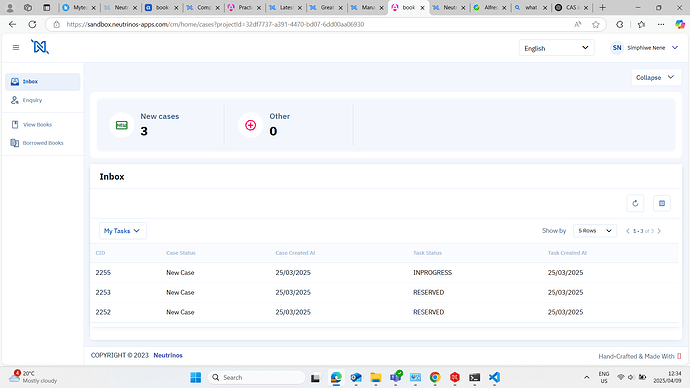Sort by the CID column header
Screen dimensions: 690x388
[x=100, y=253]
